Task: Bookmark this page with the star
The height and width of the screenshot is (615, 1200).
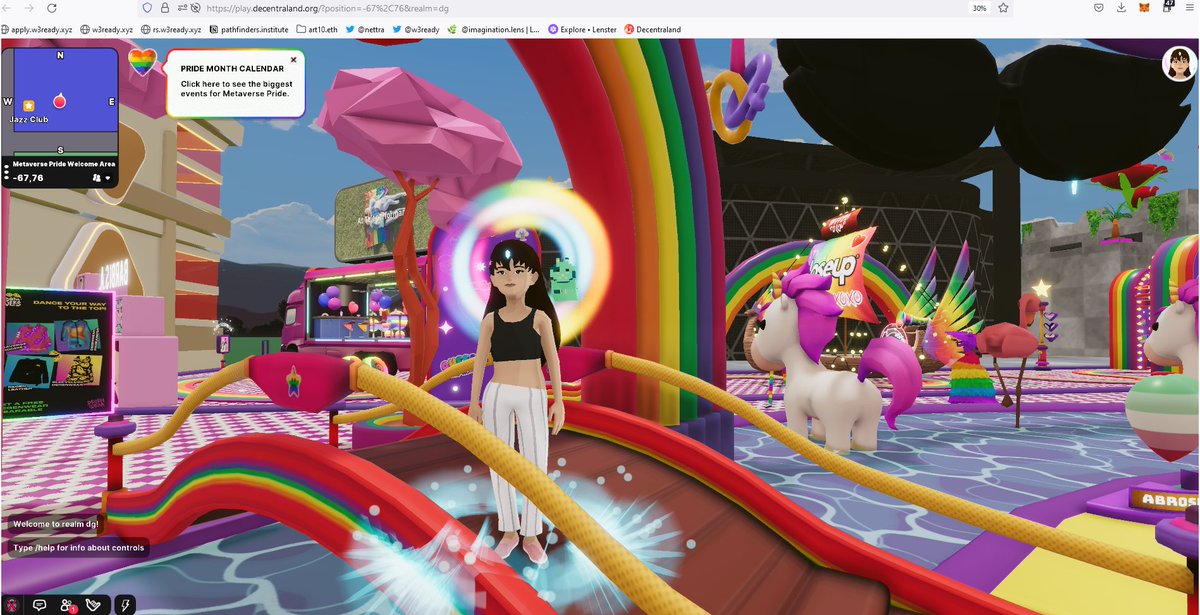Action: (x=1002, y=7)
